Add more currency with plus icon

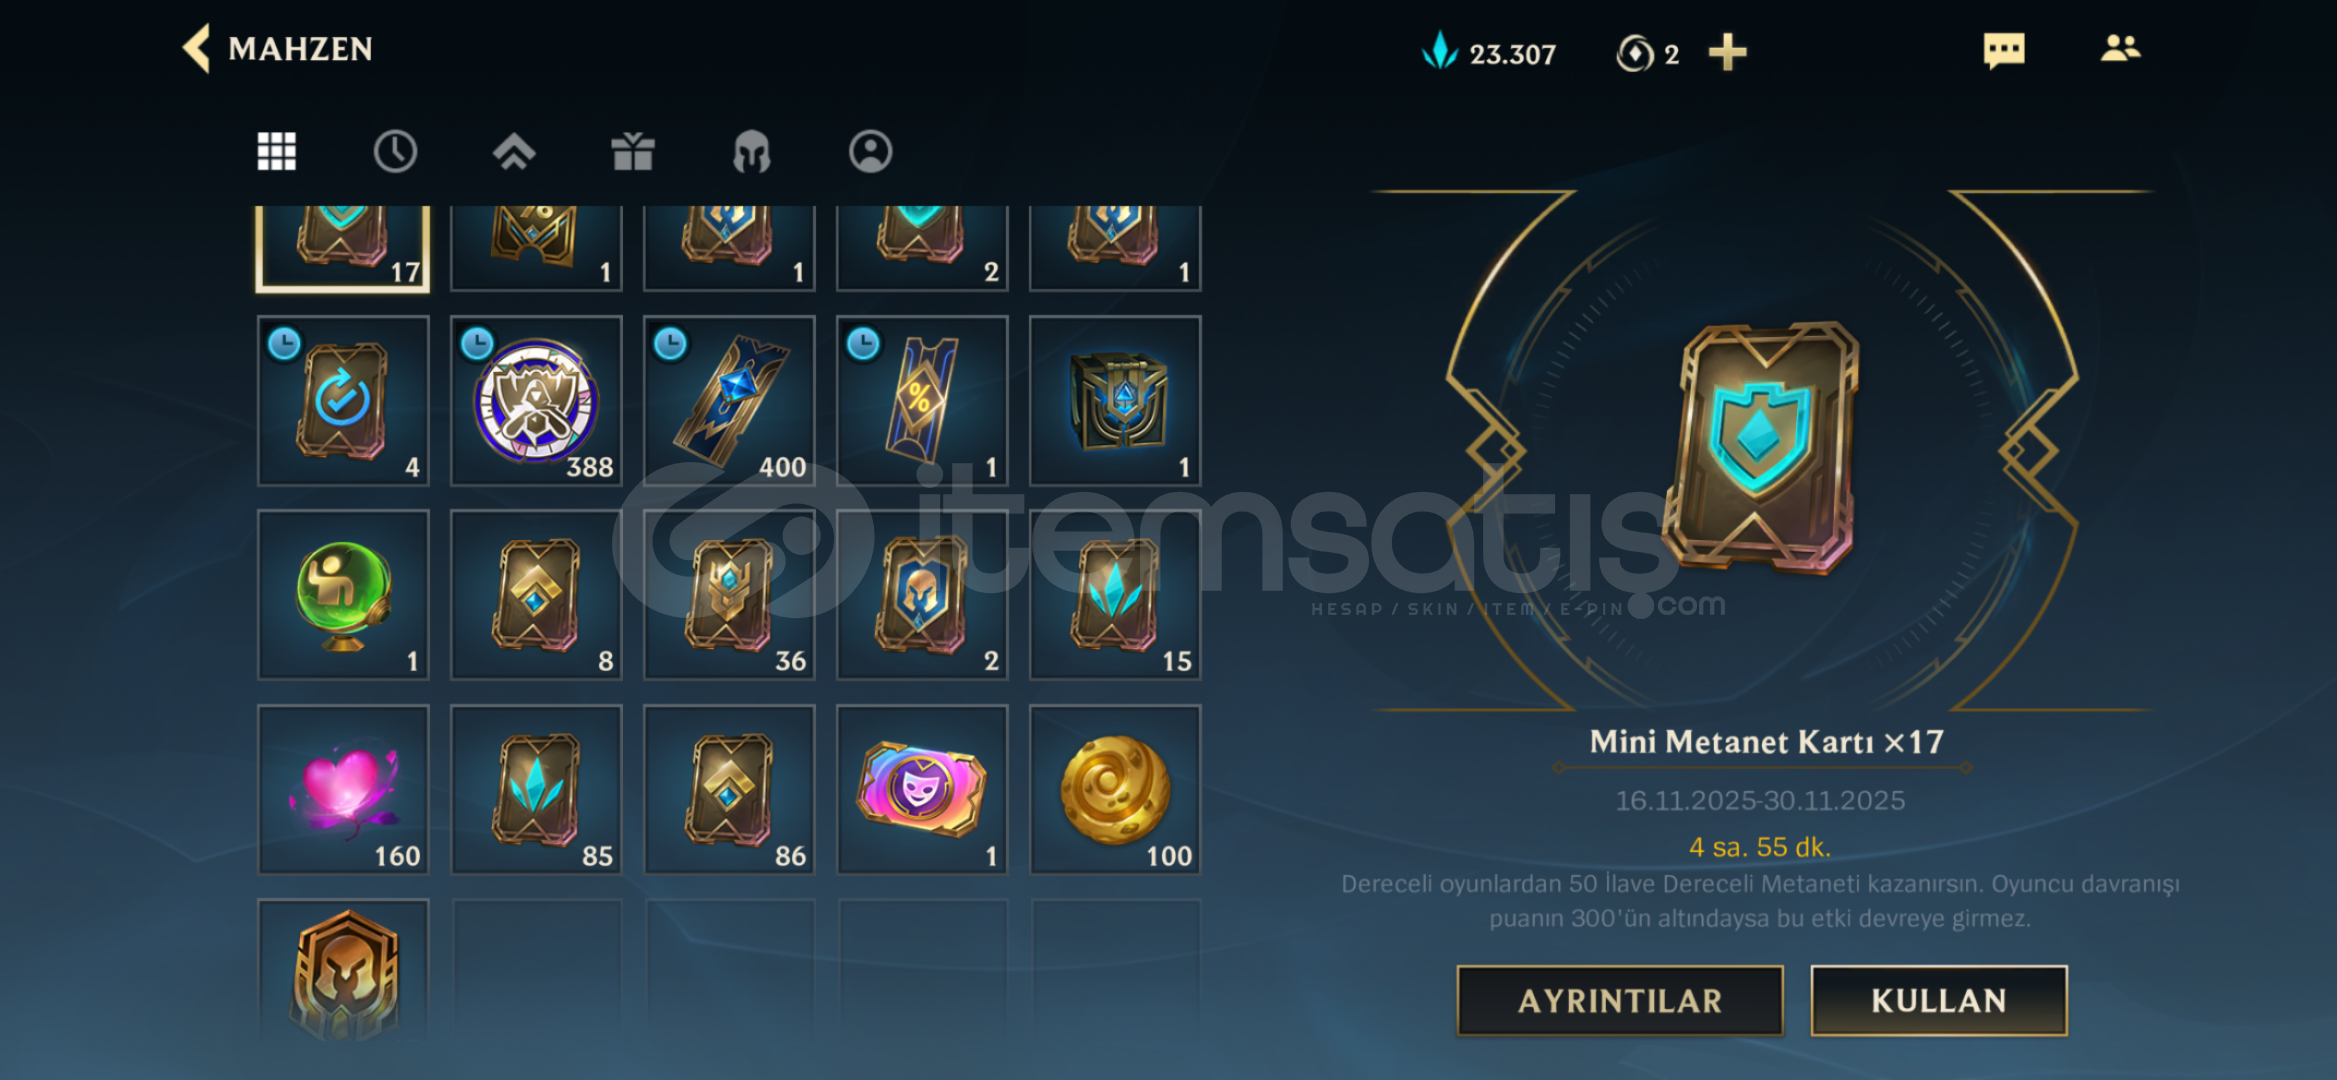(1727, 52)
